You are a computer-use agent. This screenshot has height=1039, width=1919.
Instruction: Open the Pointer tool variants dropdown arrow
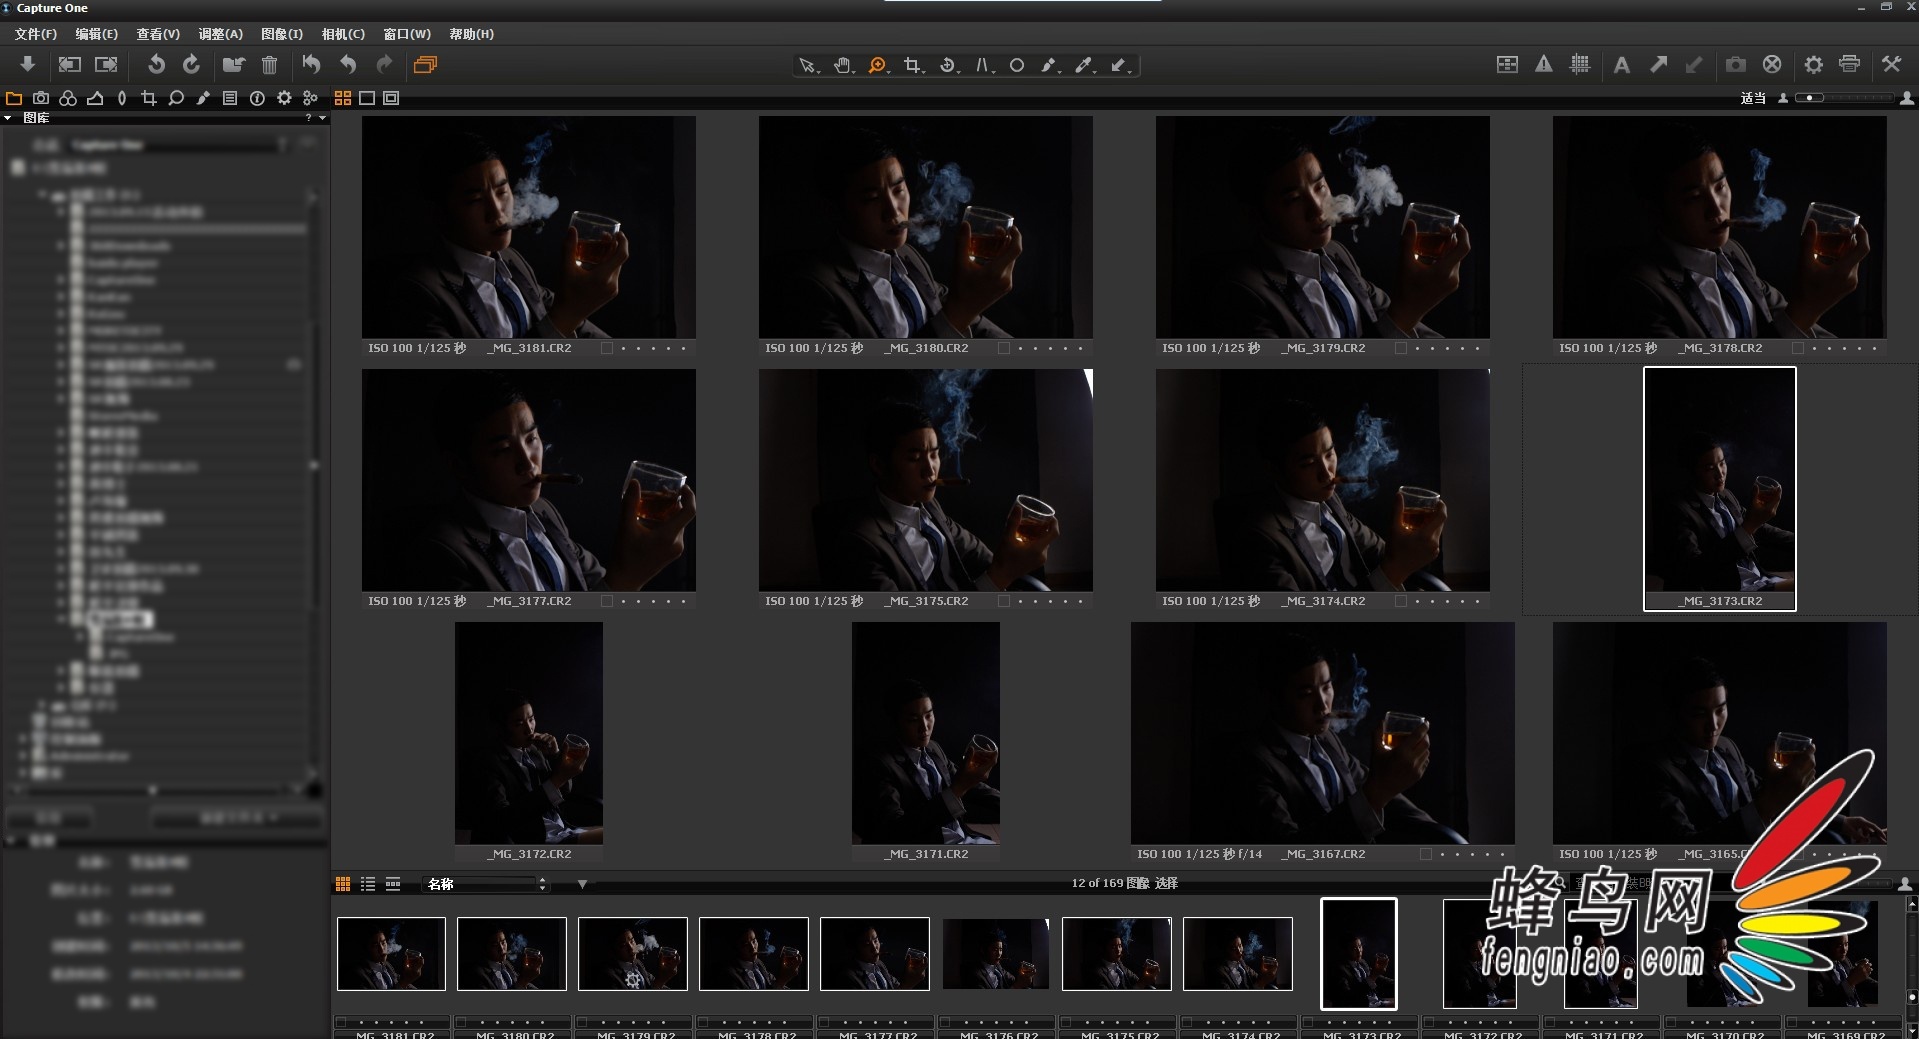pyautogui.click(x=818, y=70)
